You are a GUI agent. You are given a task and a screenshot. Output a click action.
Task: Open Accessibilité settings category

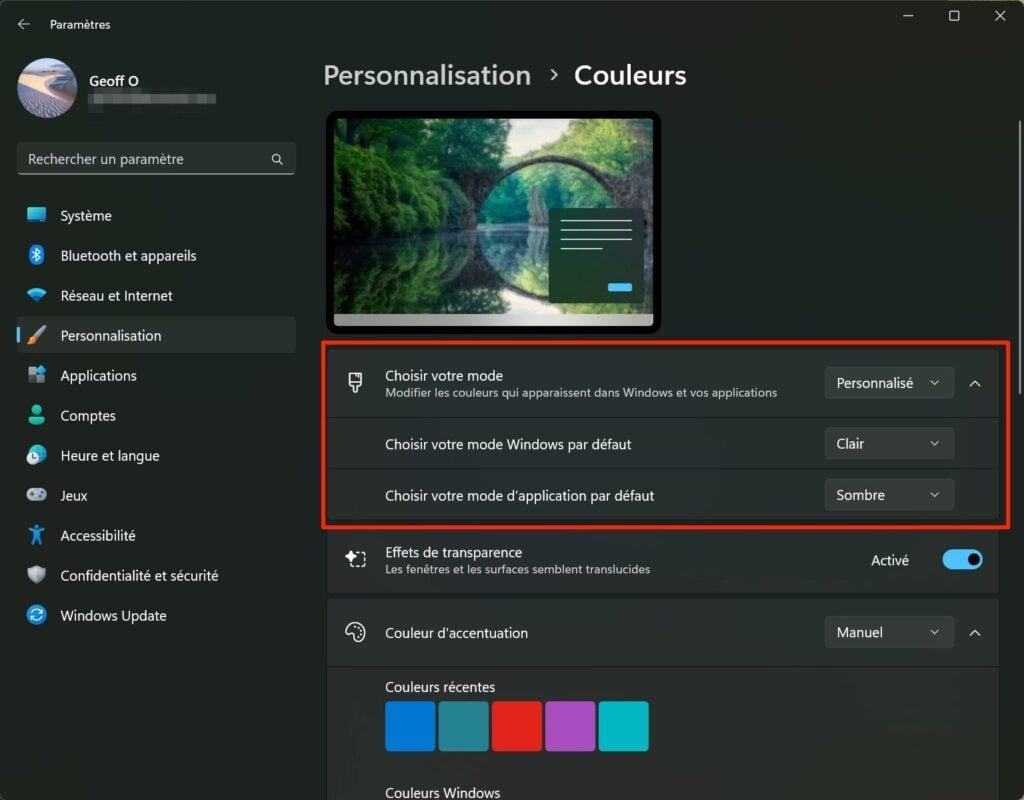(156, 535)
